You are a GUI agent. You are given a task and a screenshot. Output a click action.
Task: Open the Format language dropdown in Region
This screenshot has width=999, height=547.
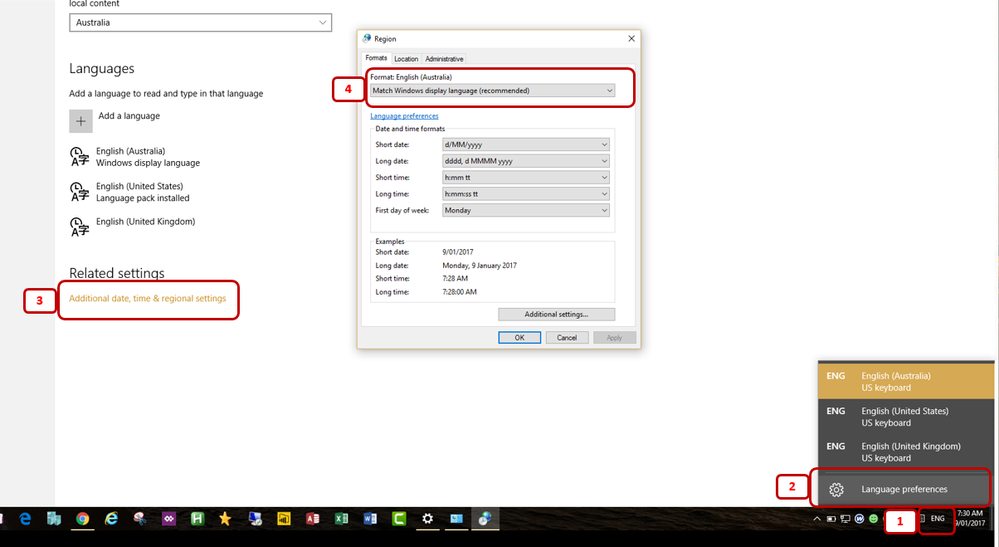pyautogui.click(x=492, y=90)
